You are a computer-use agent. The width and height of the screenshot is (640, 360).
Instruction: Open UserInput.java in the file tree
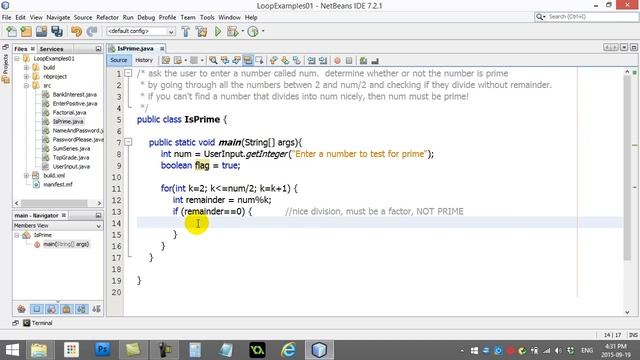coord(71,167)
